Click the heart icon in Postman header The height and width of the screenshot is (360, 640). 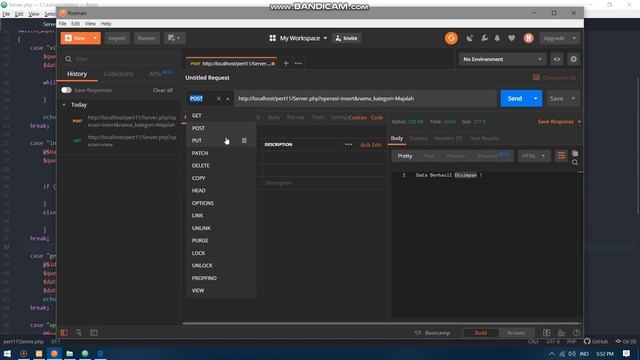(x=511, y=38)
